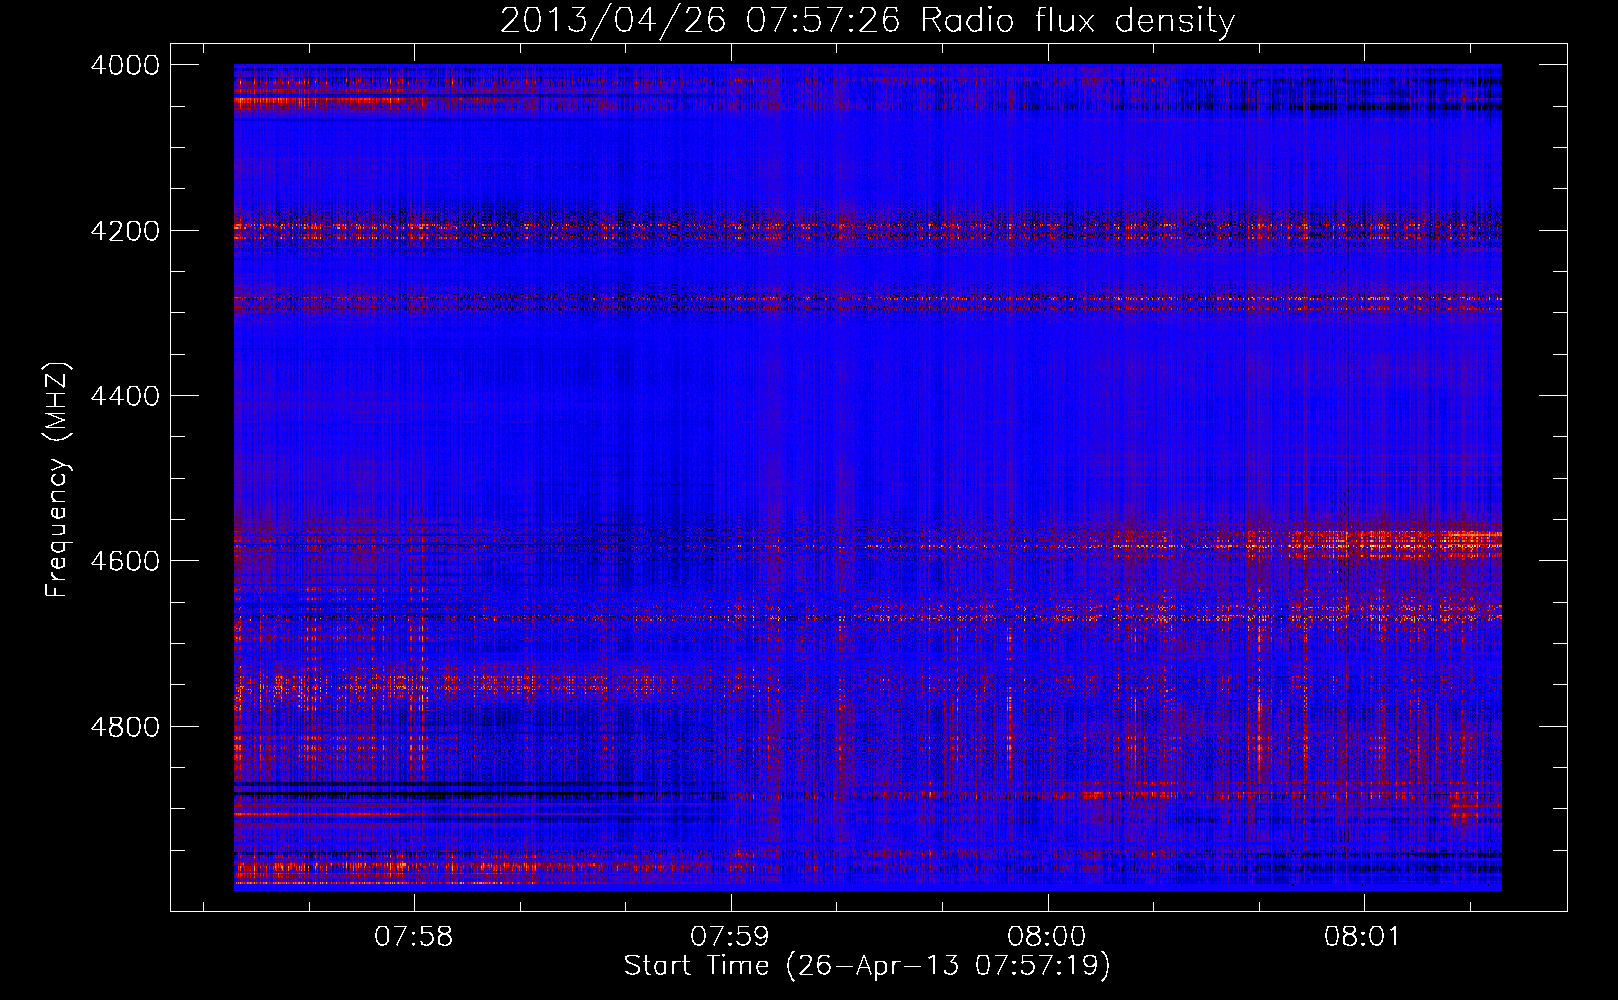
Task: Click the 4400 frequency axis label
Action: pos(125,396)
